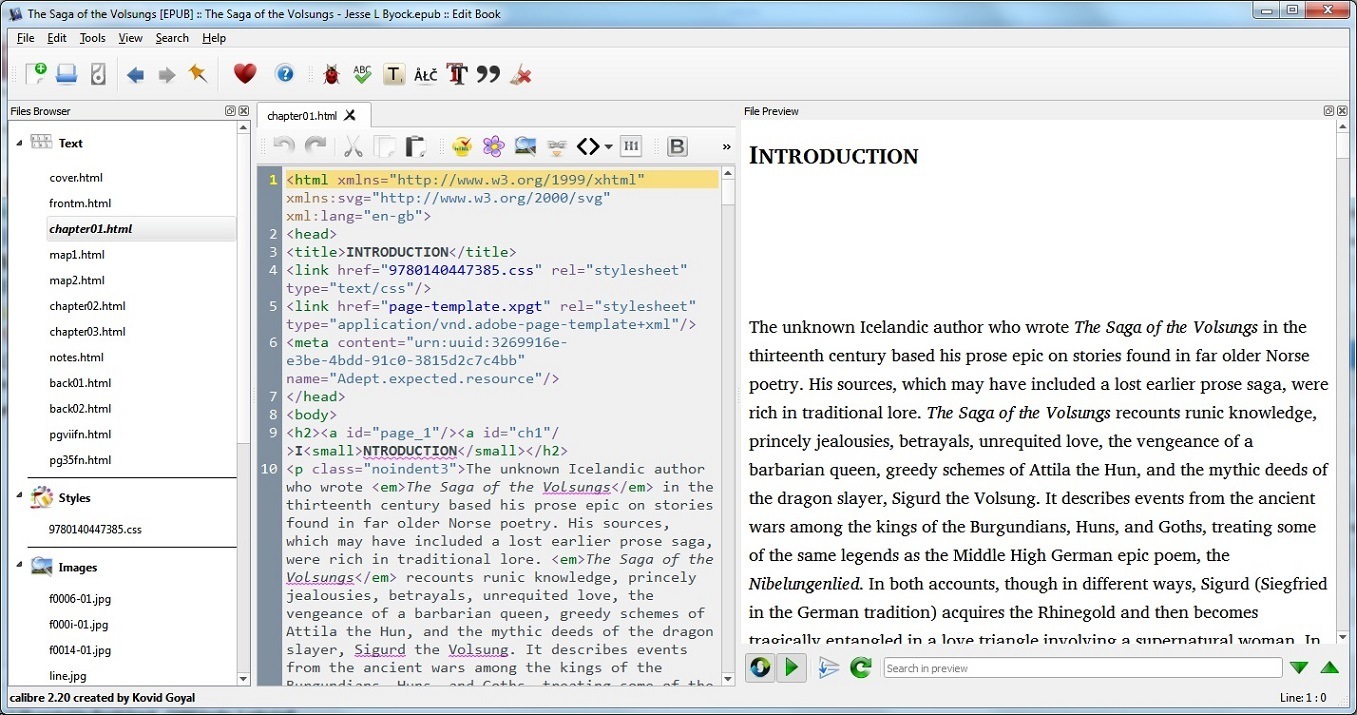Reload the preview with the green refresh icon
The width and height of the screenshot is (1357, 715).
point(860,667)
